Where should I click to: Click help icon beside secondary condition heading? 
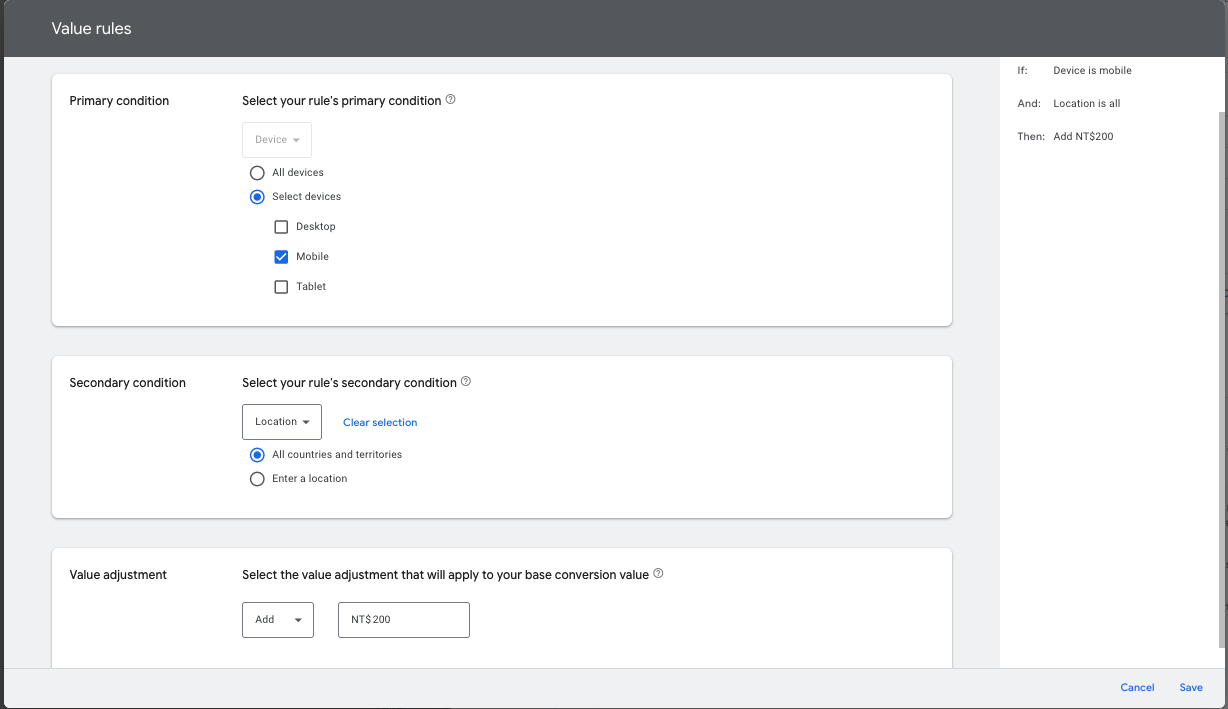[466, 382]
